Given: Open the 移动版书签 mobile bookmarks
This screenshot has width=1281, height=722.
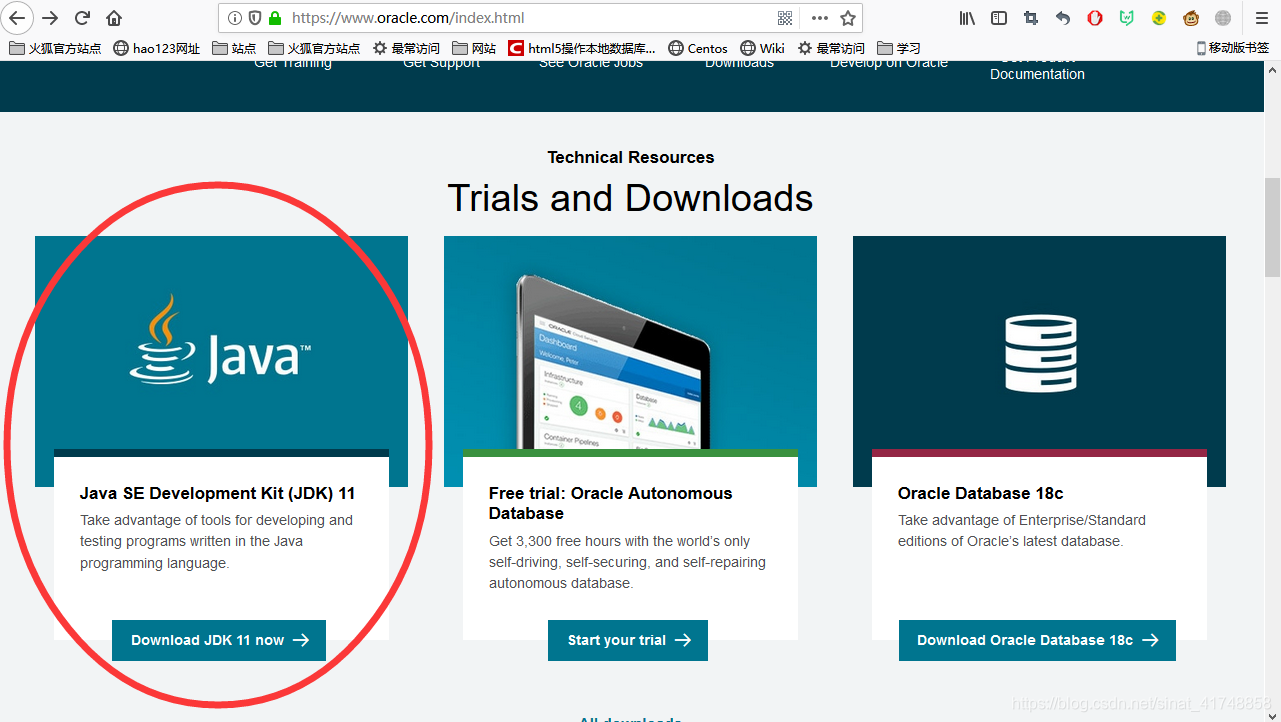Looking at the screenshot, I should point(1233,48).
